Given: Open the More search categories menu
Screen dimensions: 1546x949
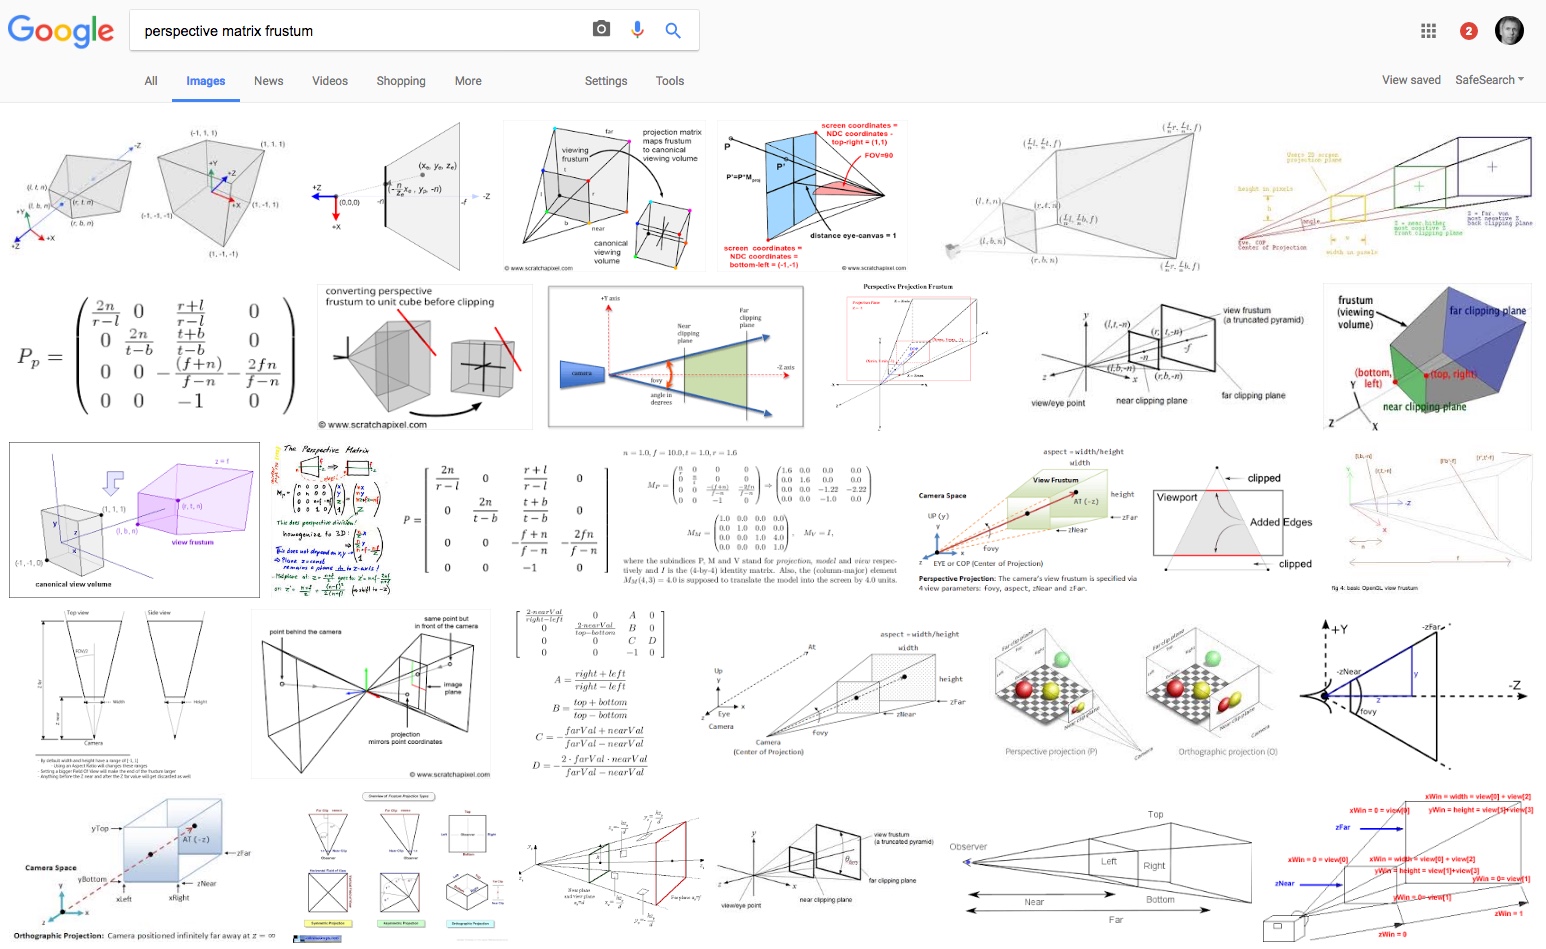Looking at the screenshot, I should point(467,81).
